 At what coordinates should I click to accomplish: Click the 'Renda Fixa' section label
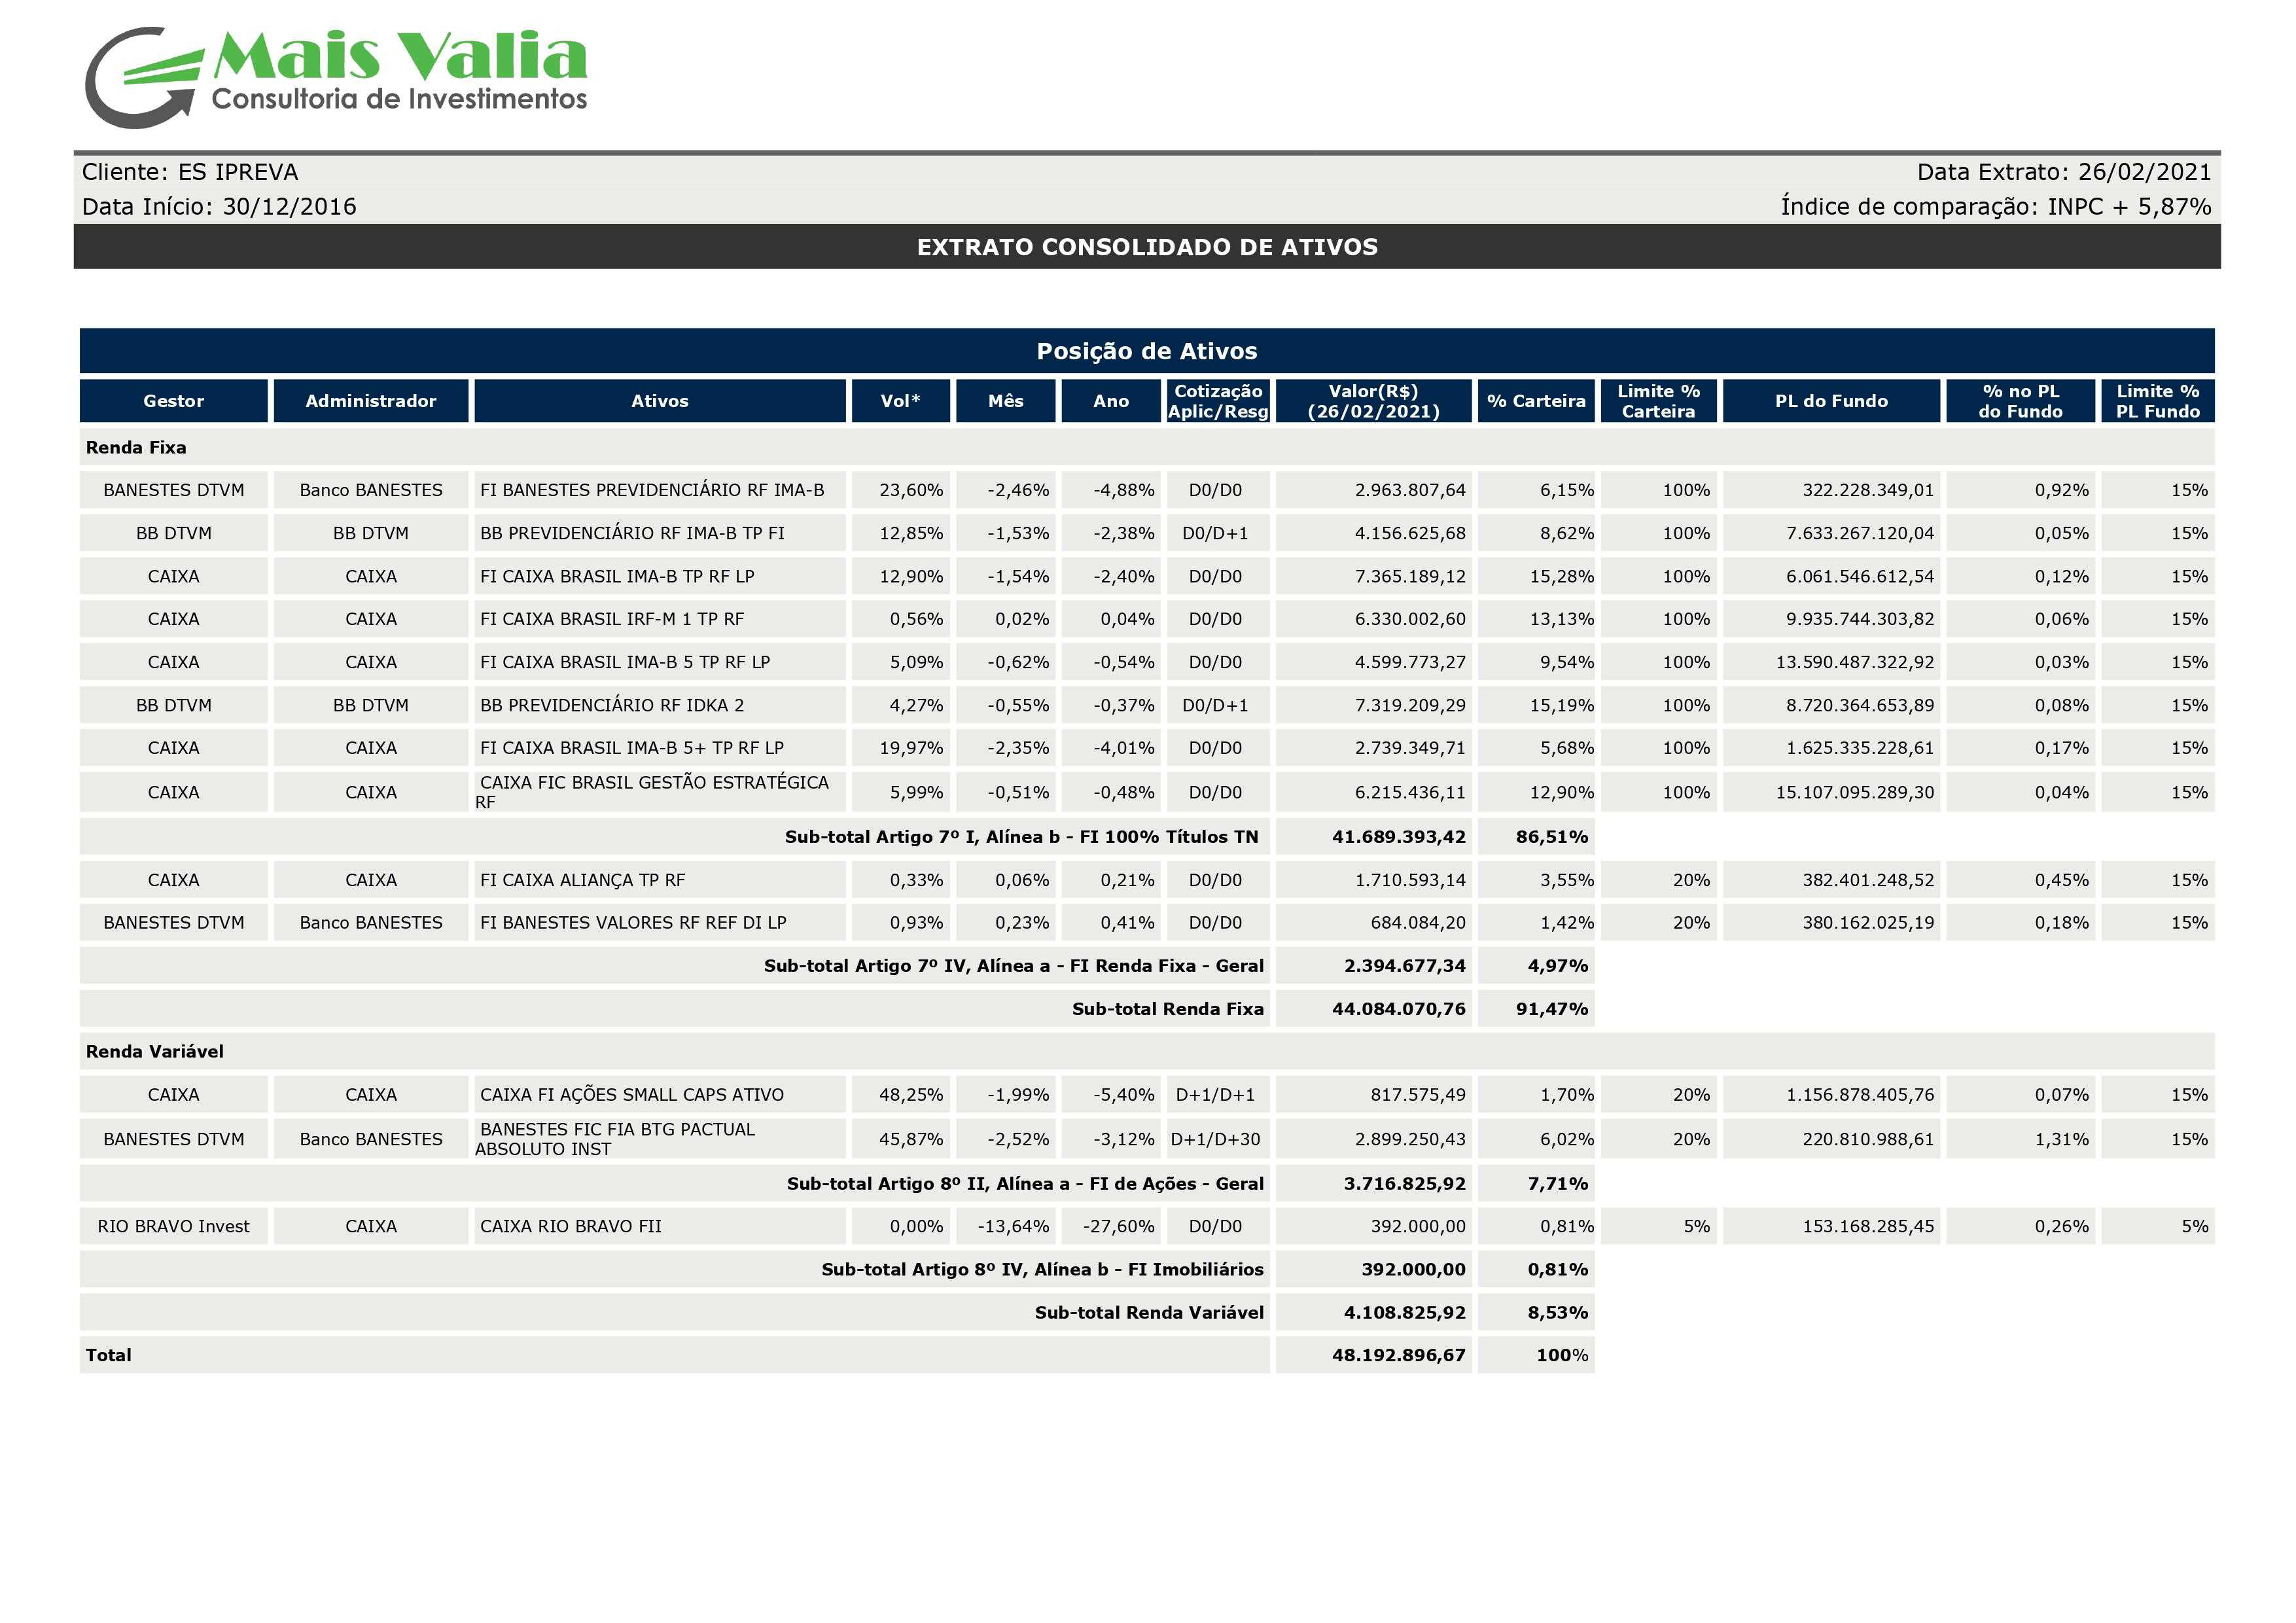[x=136, y=448]
